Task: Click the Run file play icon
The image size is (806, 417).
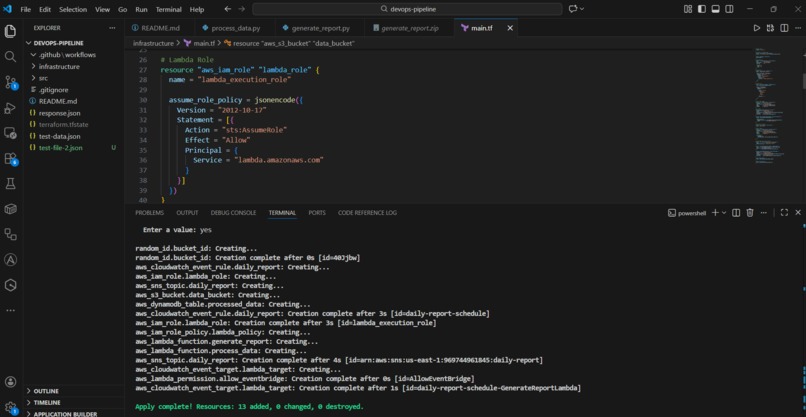Action: 757,28
